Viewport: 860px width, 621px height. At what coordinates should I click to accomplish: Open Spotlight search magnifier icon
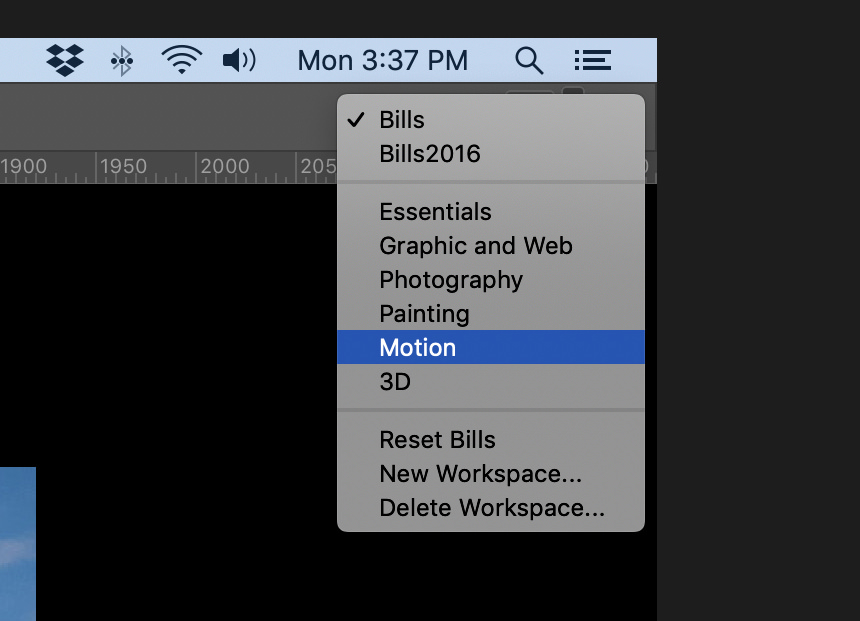[529, 60]
